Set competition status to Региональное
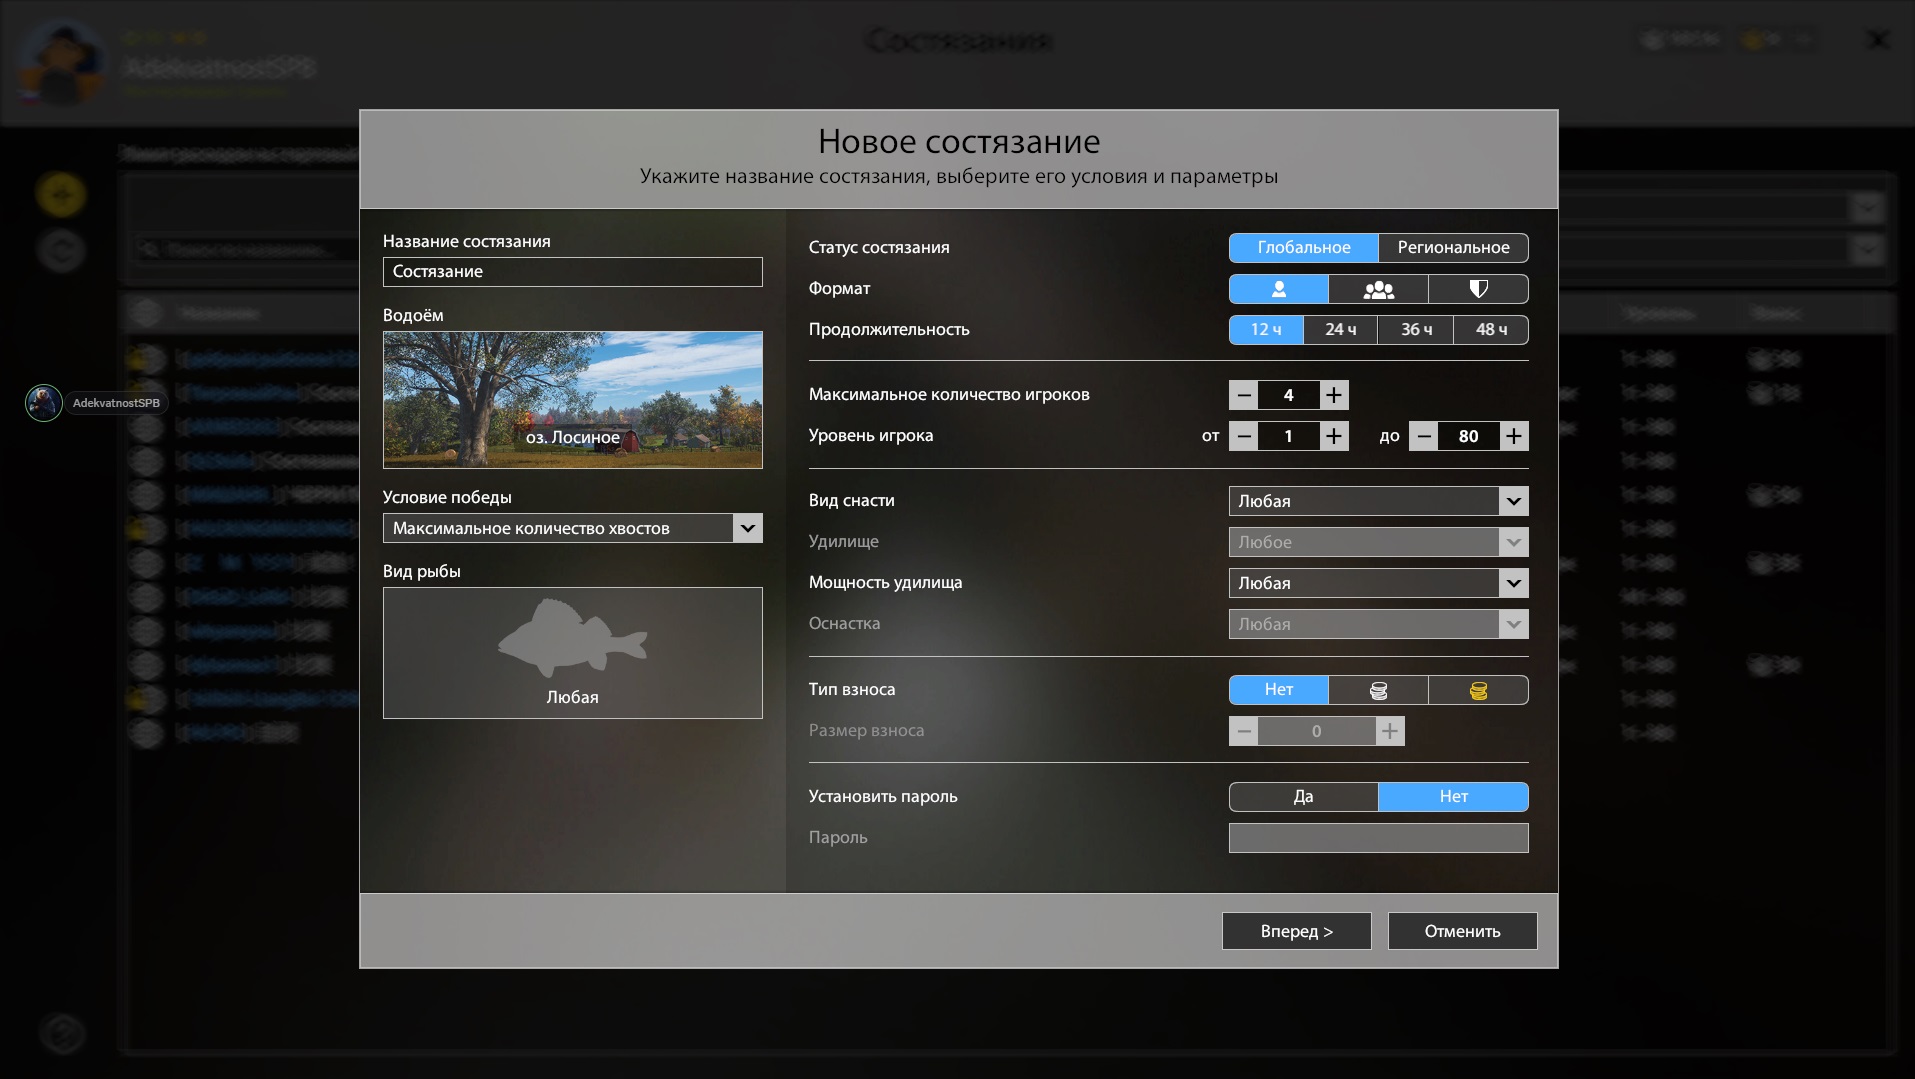Viewport: 1915px width, 1079px height. pos(1453,247)
